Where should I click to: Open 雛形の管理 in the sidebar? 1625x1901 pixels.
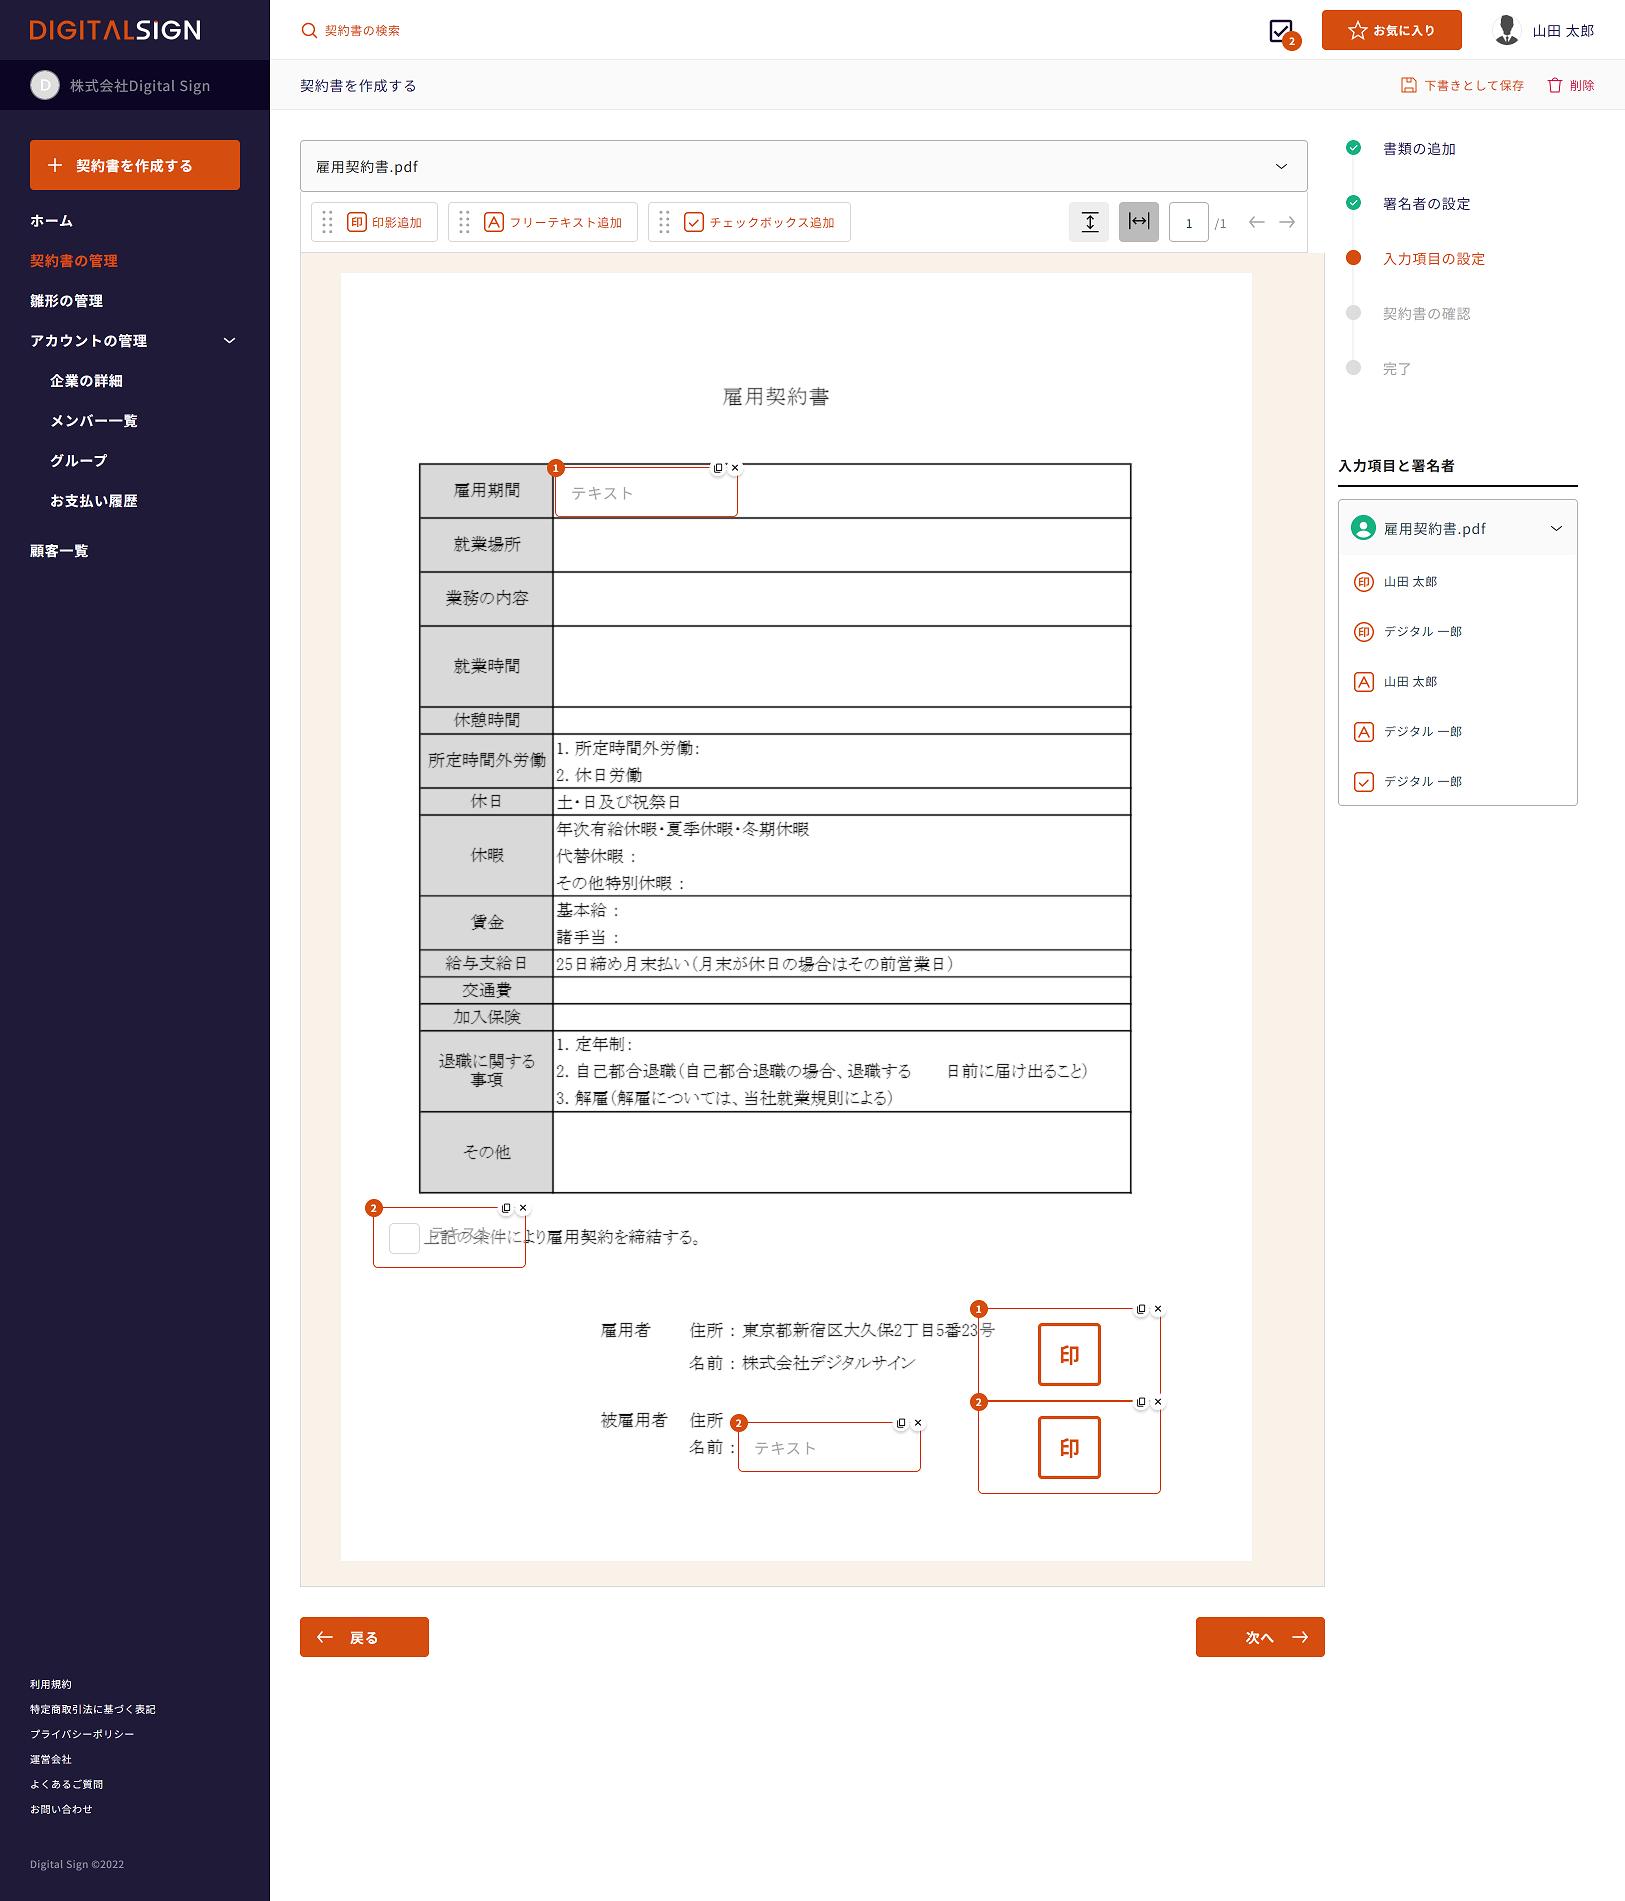66,301
